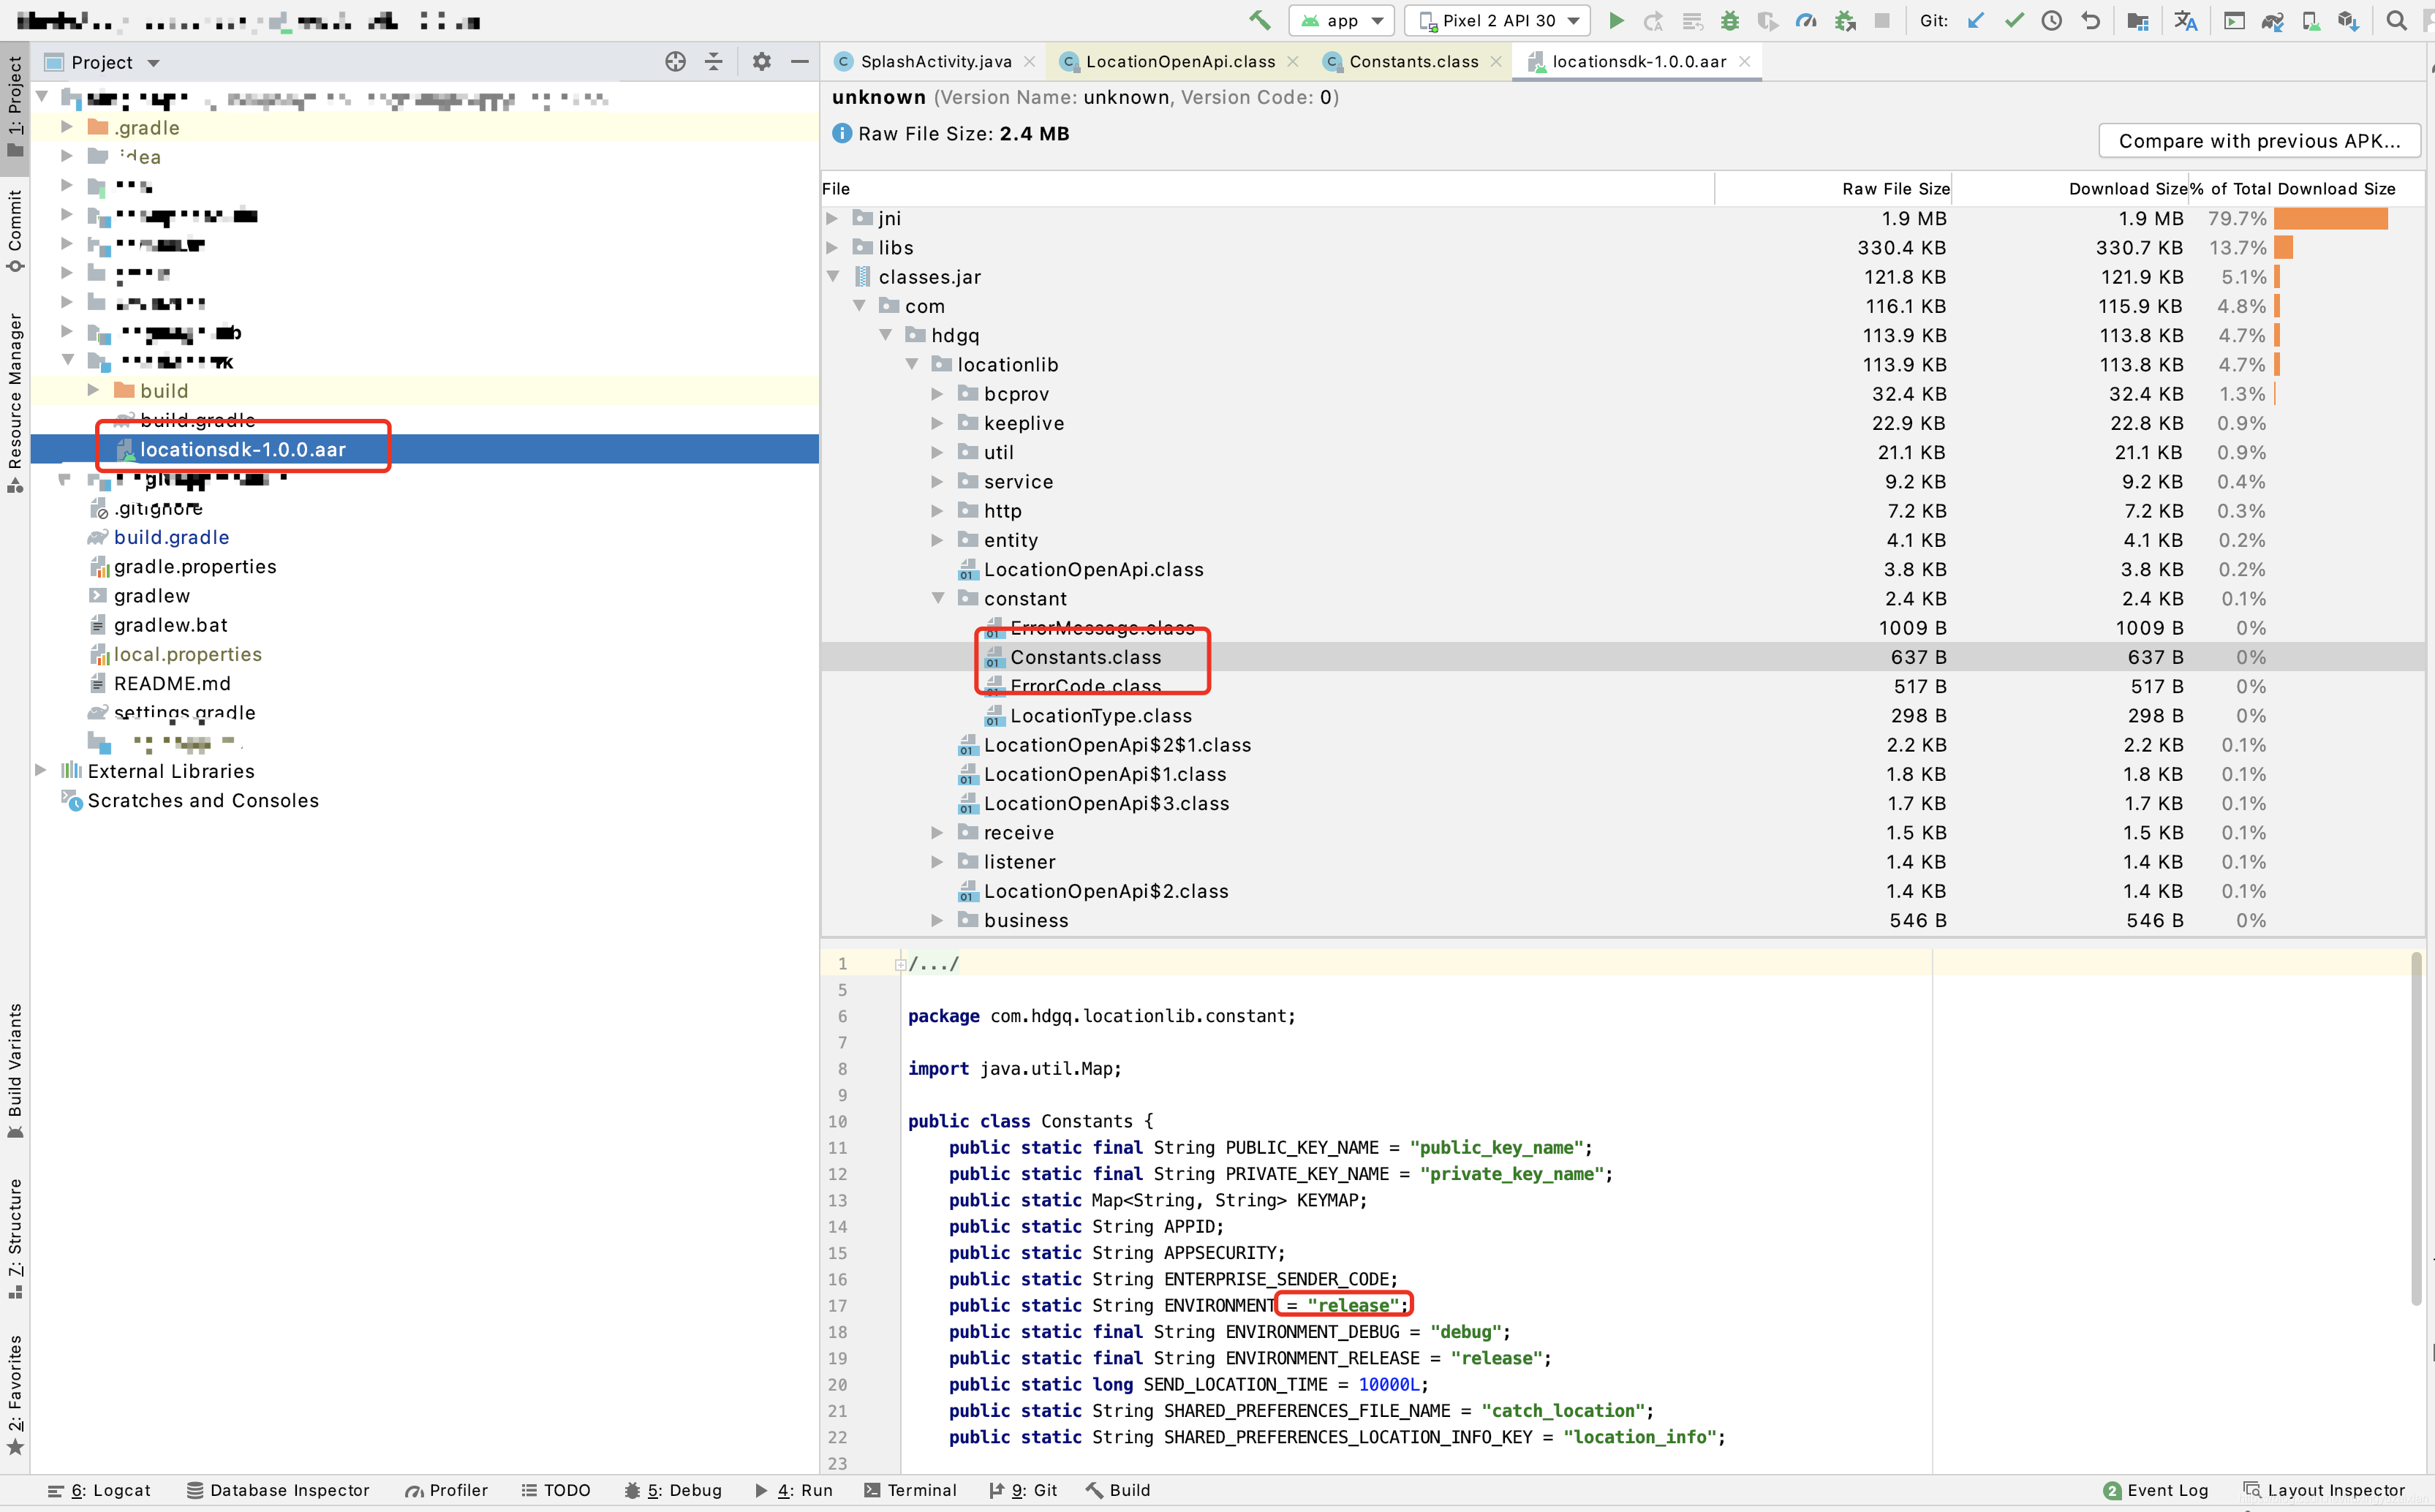Click Collapse All icon in Project panel
The height and width of the screenshot is (1512, 2435).
714,62
